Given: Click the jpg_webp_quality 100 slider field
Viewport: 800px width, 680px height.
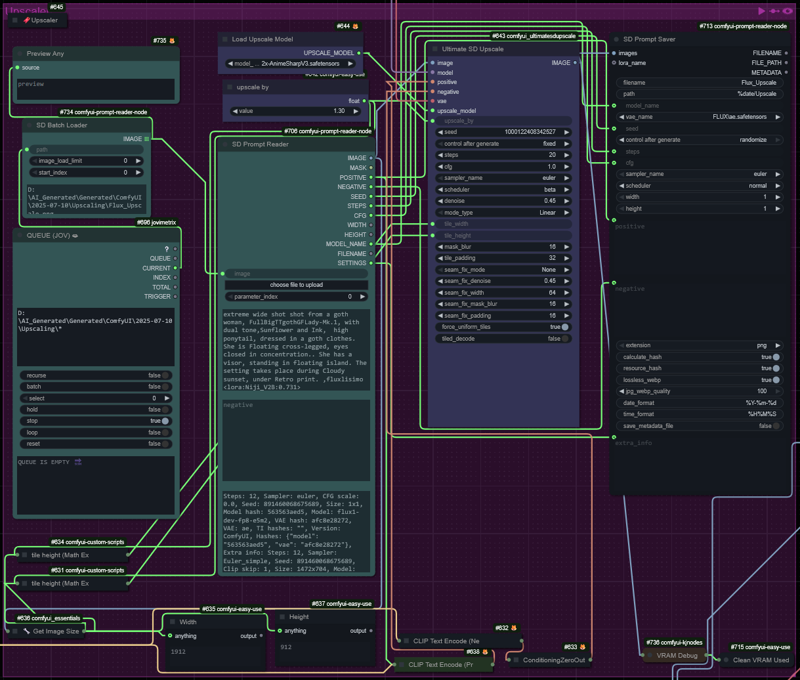Looking at the screenshot, I should coord(699,391).
